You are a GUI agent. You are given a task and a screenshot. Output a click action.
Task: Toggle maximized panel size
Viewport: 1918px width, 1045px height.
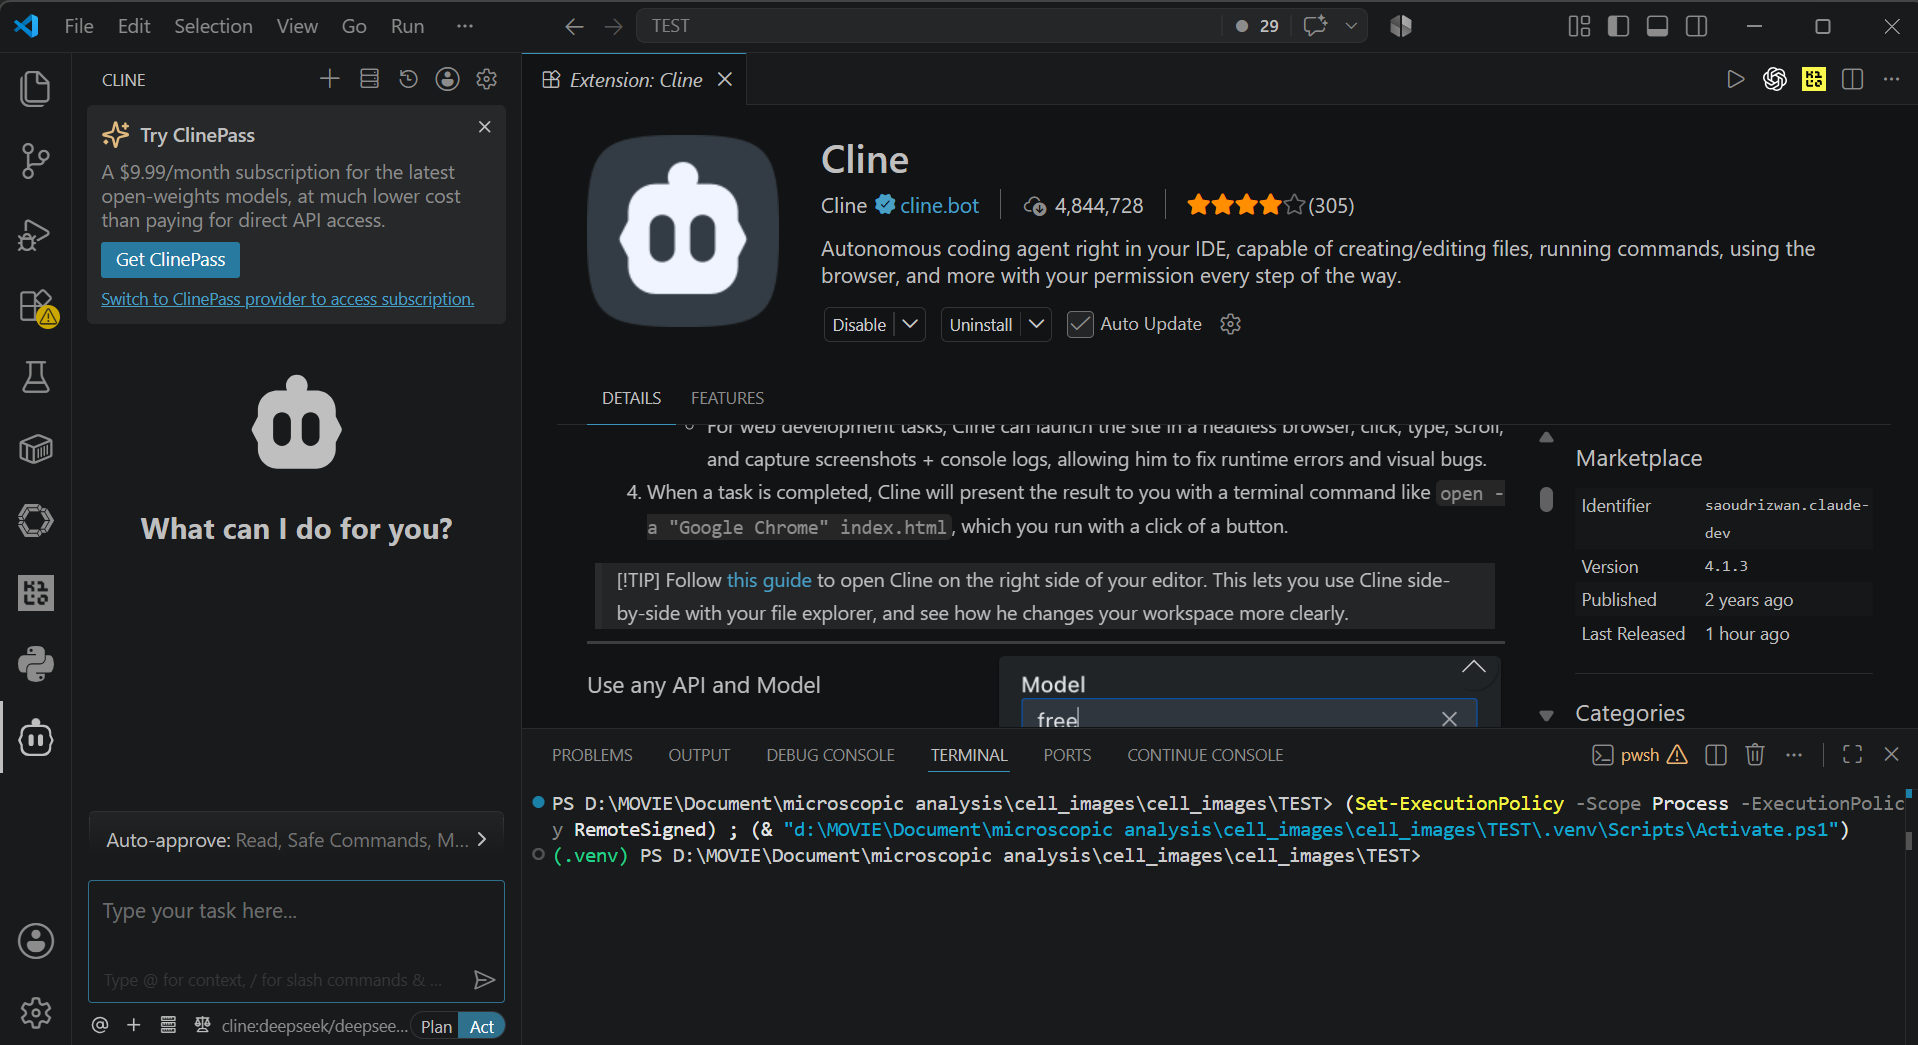tap(1852, 755)
